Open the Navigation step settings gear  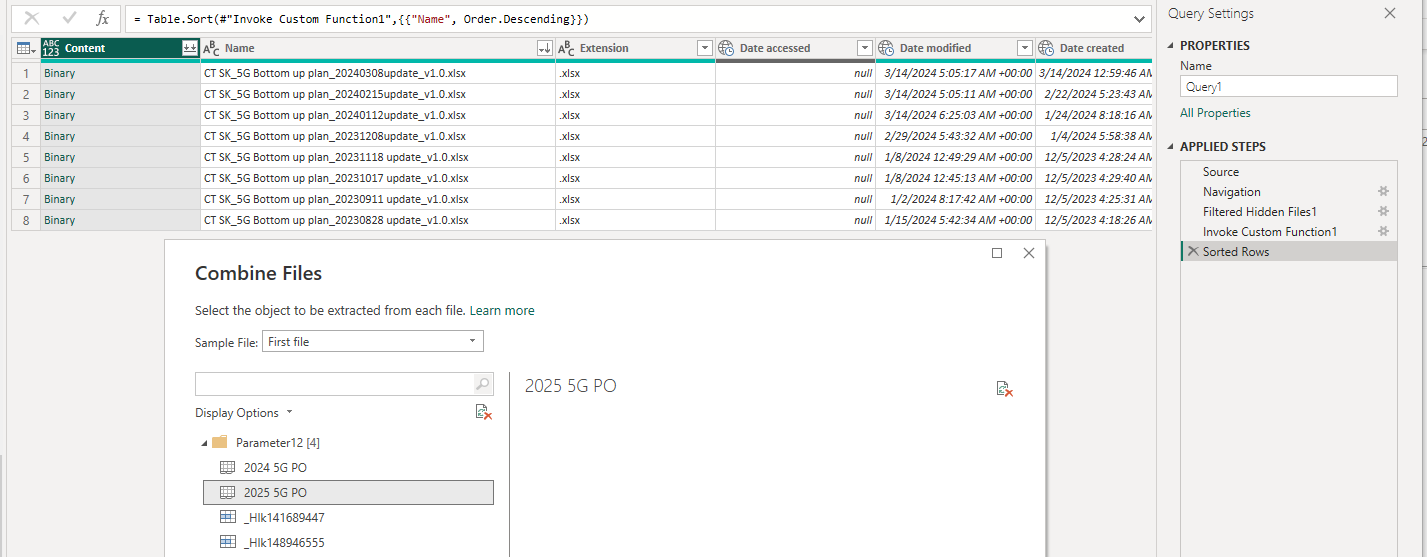point(1384,192)
